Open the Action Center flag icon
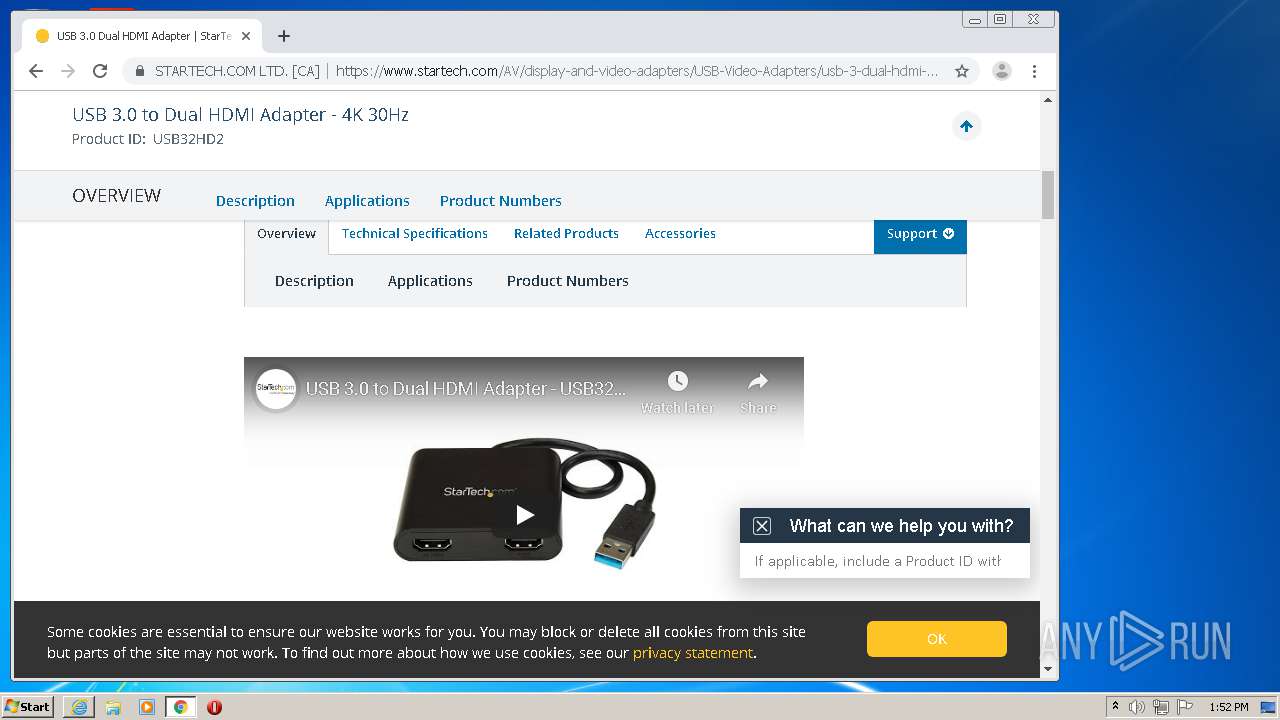Screen dimensions: 1280x720 [1185, 707]
